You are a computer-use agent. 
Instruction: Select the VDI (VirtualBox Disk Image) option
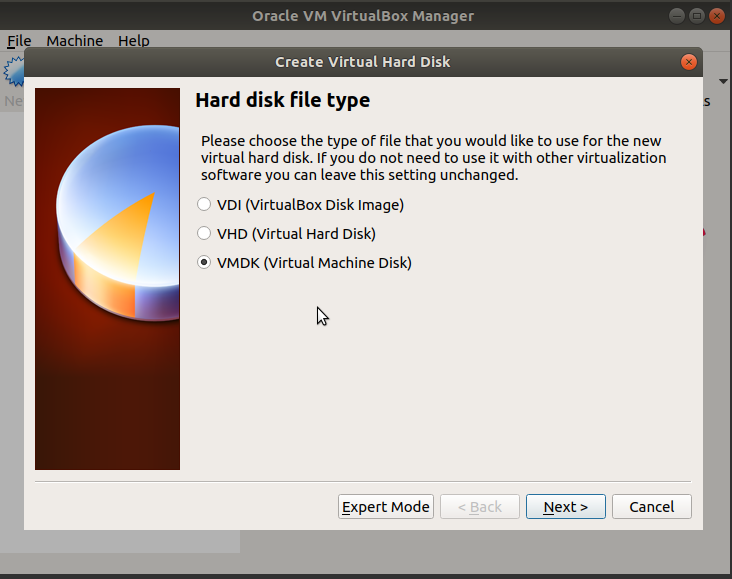(x=205, y=205)
